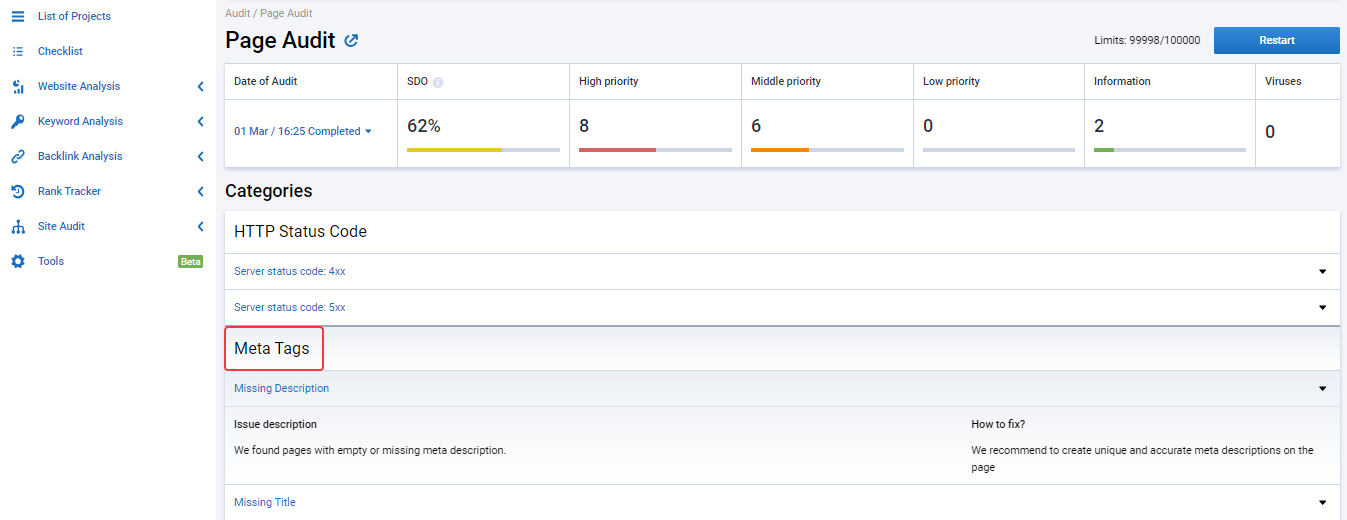The image size is (1347, 520).
Task: Click the Website Analysis icon in sidebar
Action: coord(17,86)
